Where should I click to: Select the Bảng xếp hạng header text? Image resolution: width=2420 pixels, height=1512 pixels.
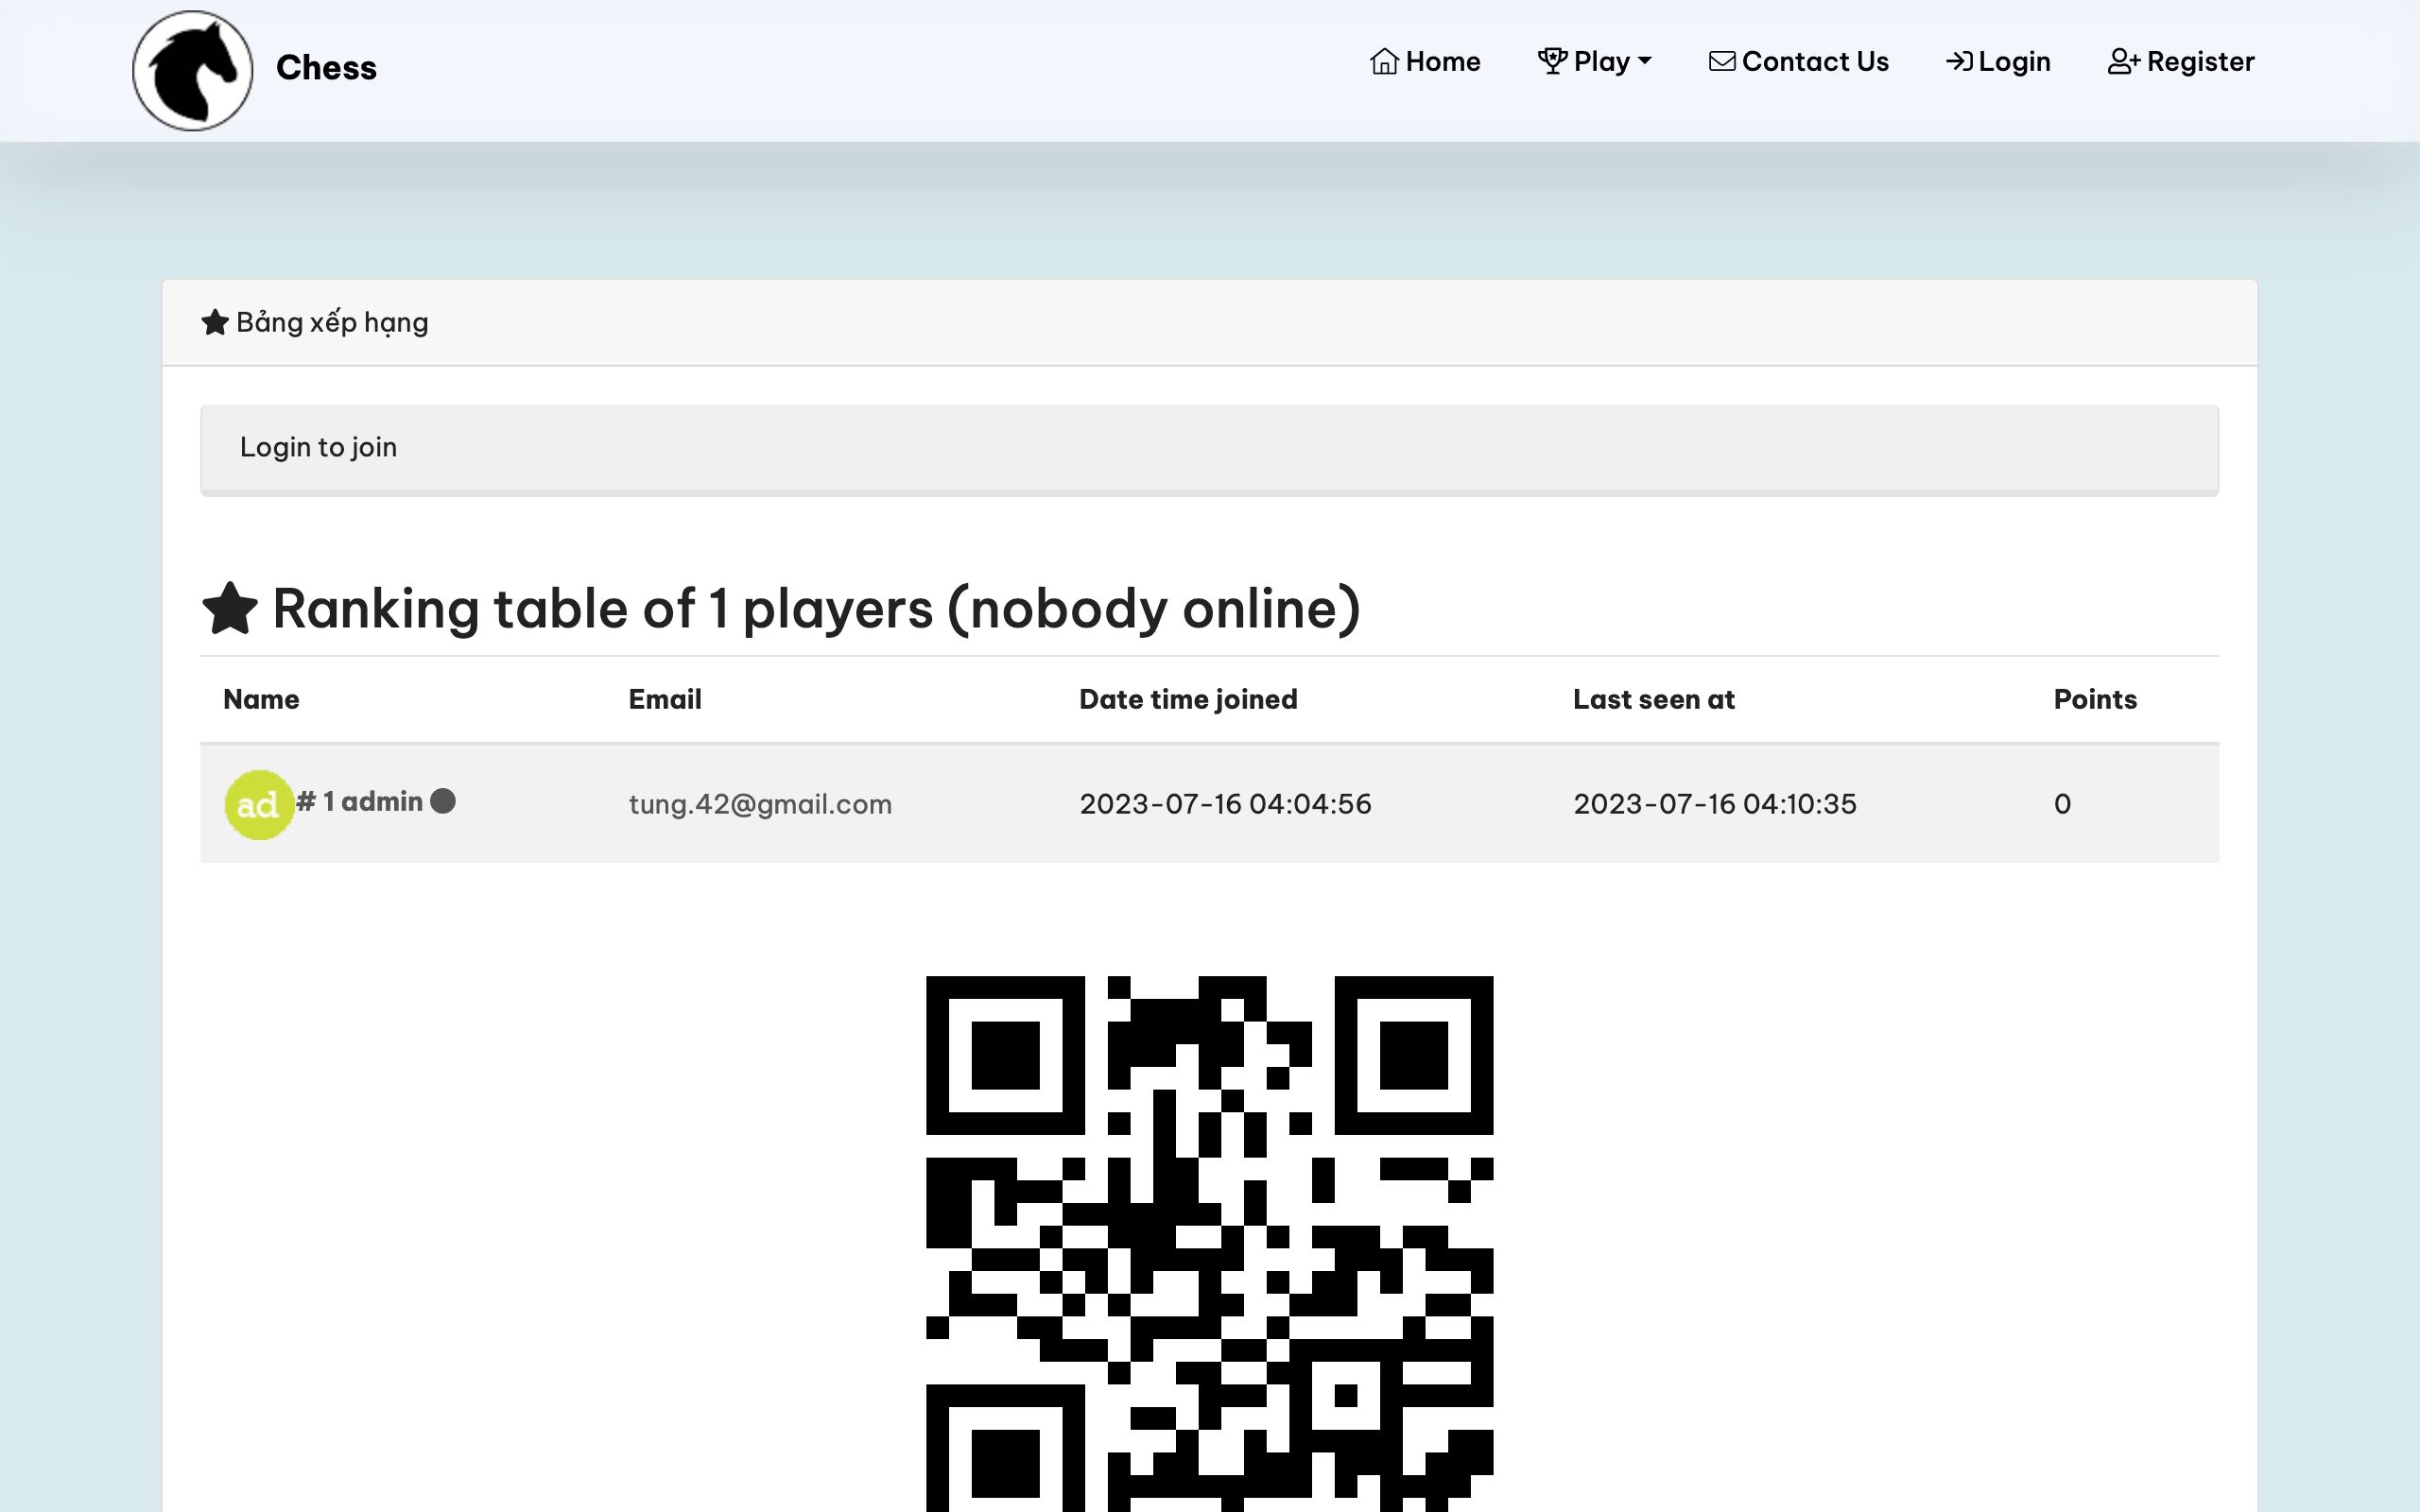[x=332, y=322]
